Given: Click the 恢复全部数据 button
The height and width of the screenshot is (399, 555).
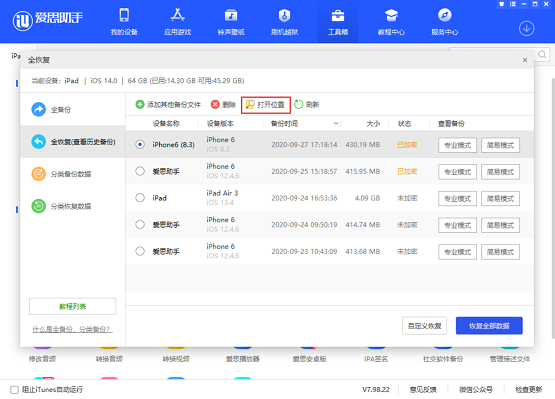Looking at the screenshot, I should click(x=489, y=325).
